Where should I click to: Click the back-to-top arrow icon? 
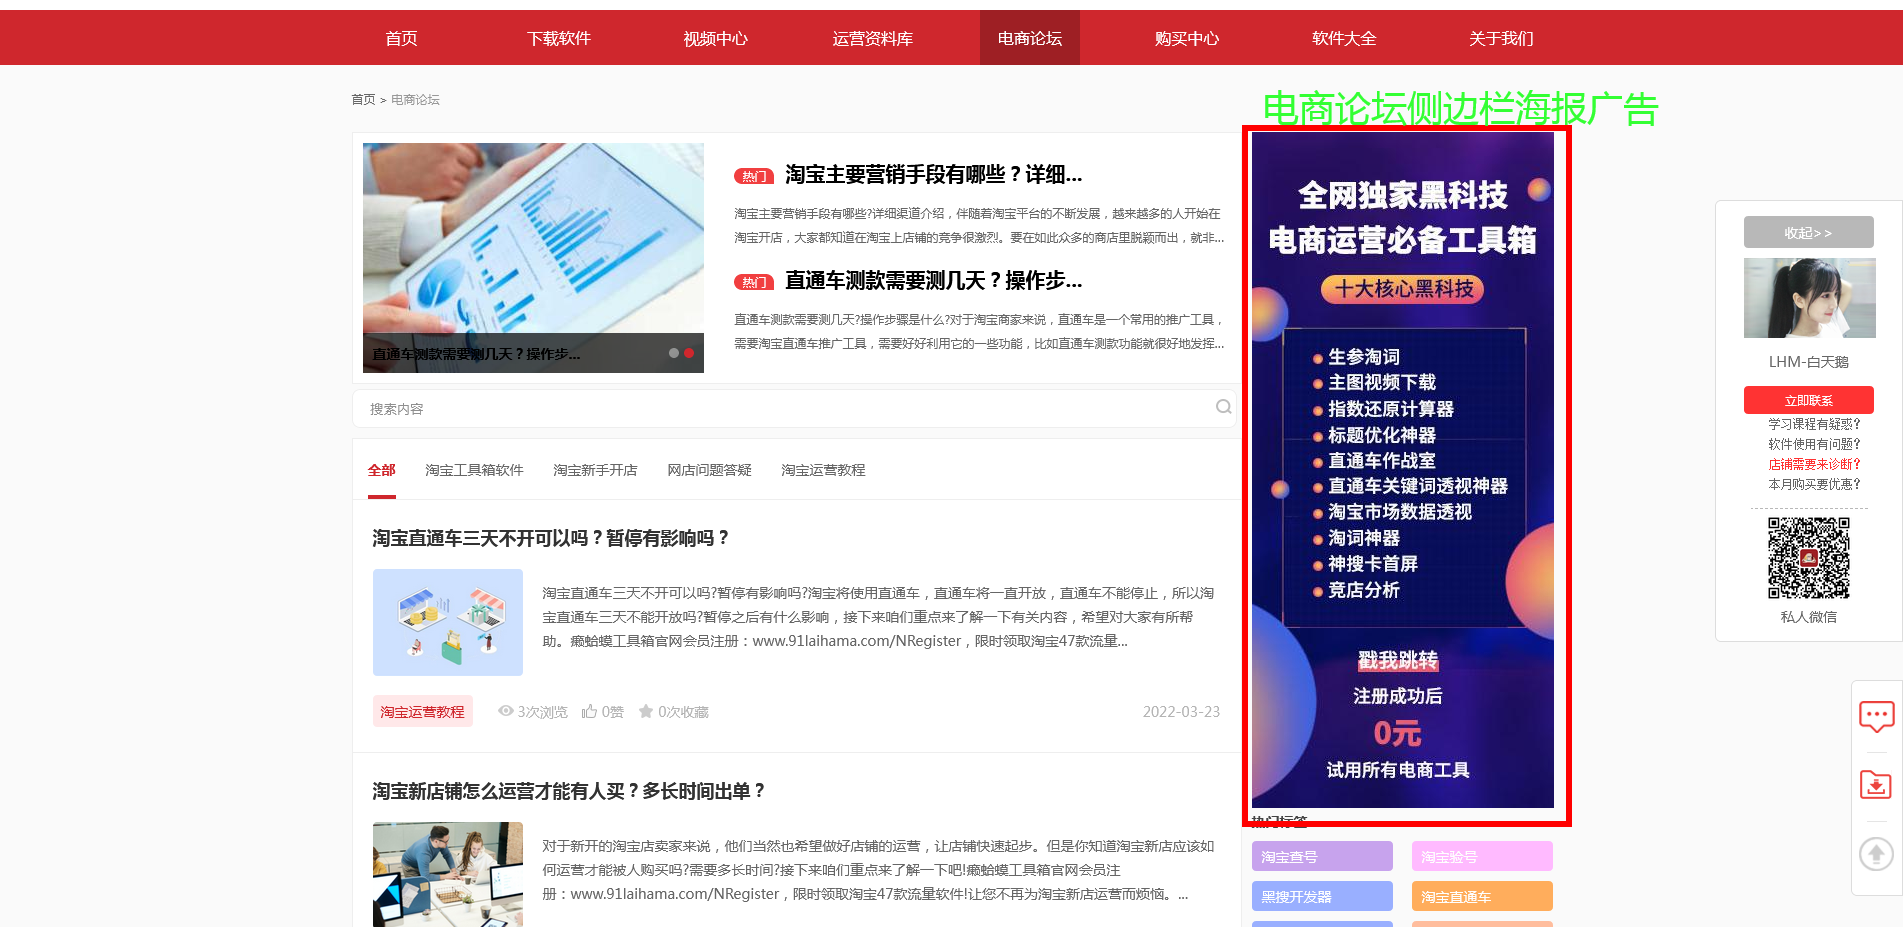tap(1876, 853)
